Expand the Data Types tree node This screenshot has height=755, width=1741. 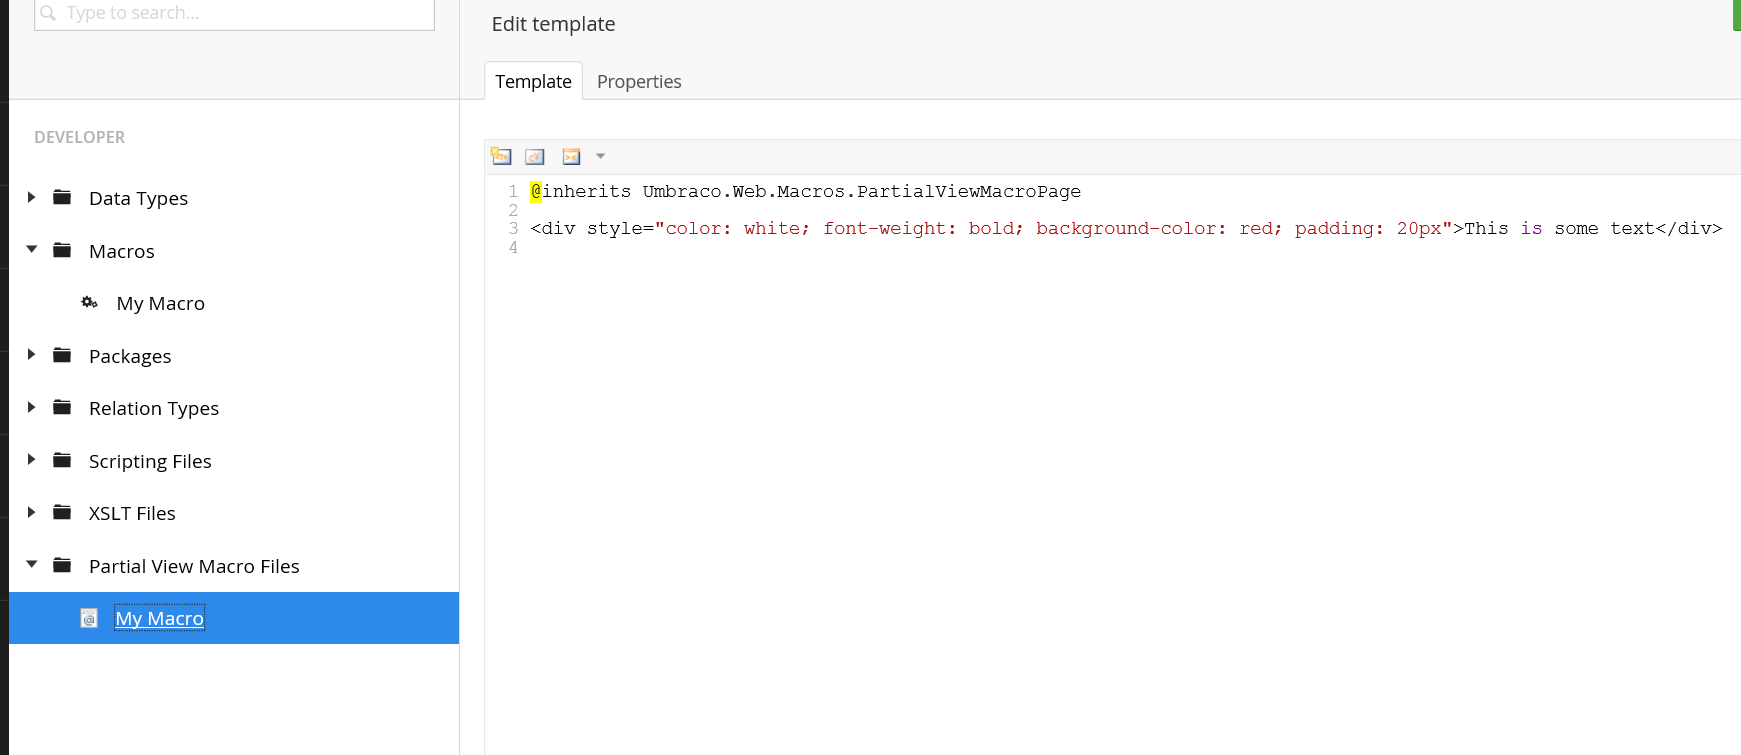[x=31, y=197]
